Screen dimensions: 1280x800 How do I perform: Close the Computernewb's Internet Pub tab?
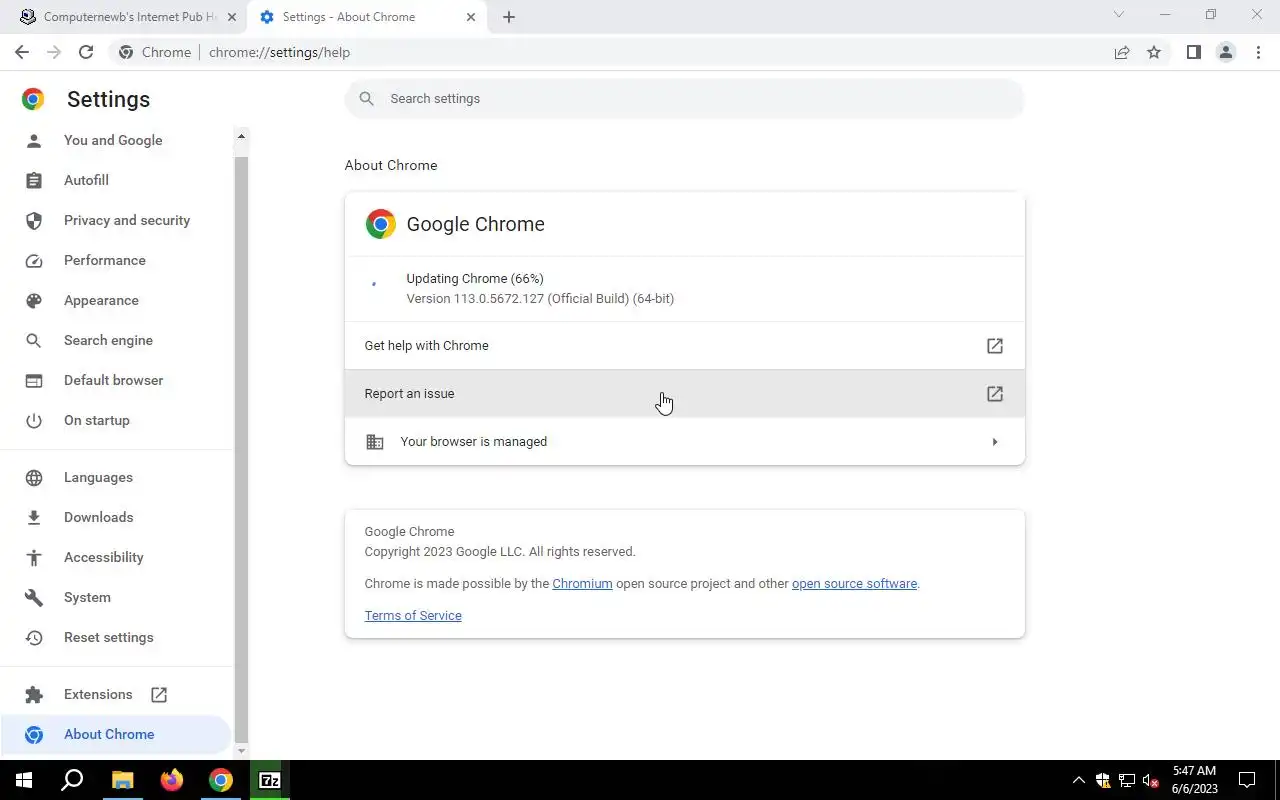tap(232, 17)
